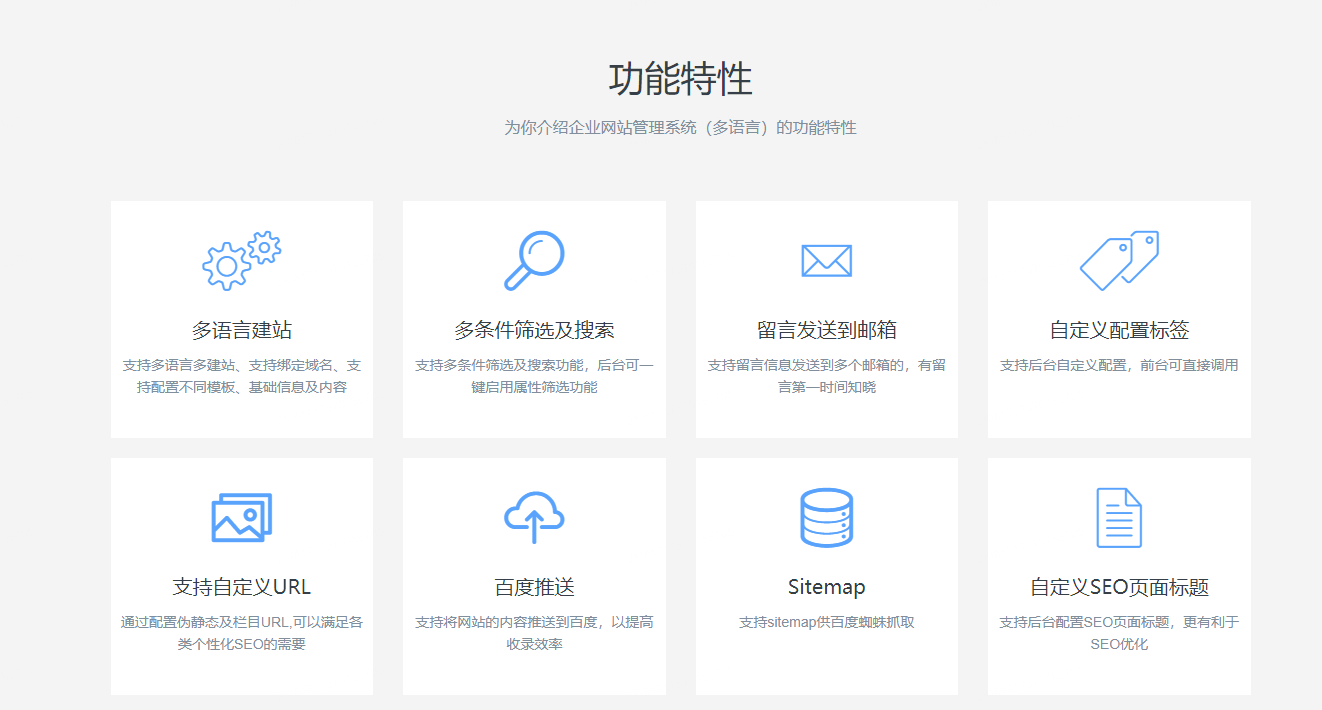
Task: Click description 支持留言信息发送到多个邮箱的
Action: [x=826, y=376]
